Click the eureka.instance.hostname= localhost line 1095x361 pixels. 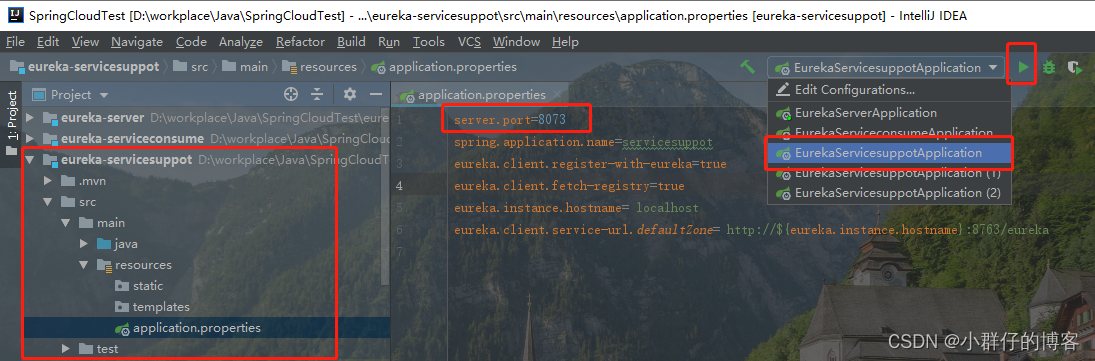(x=576, y=208)
